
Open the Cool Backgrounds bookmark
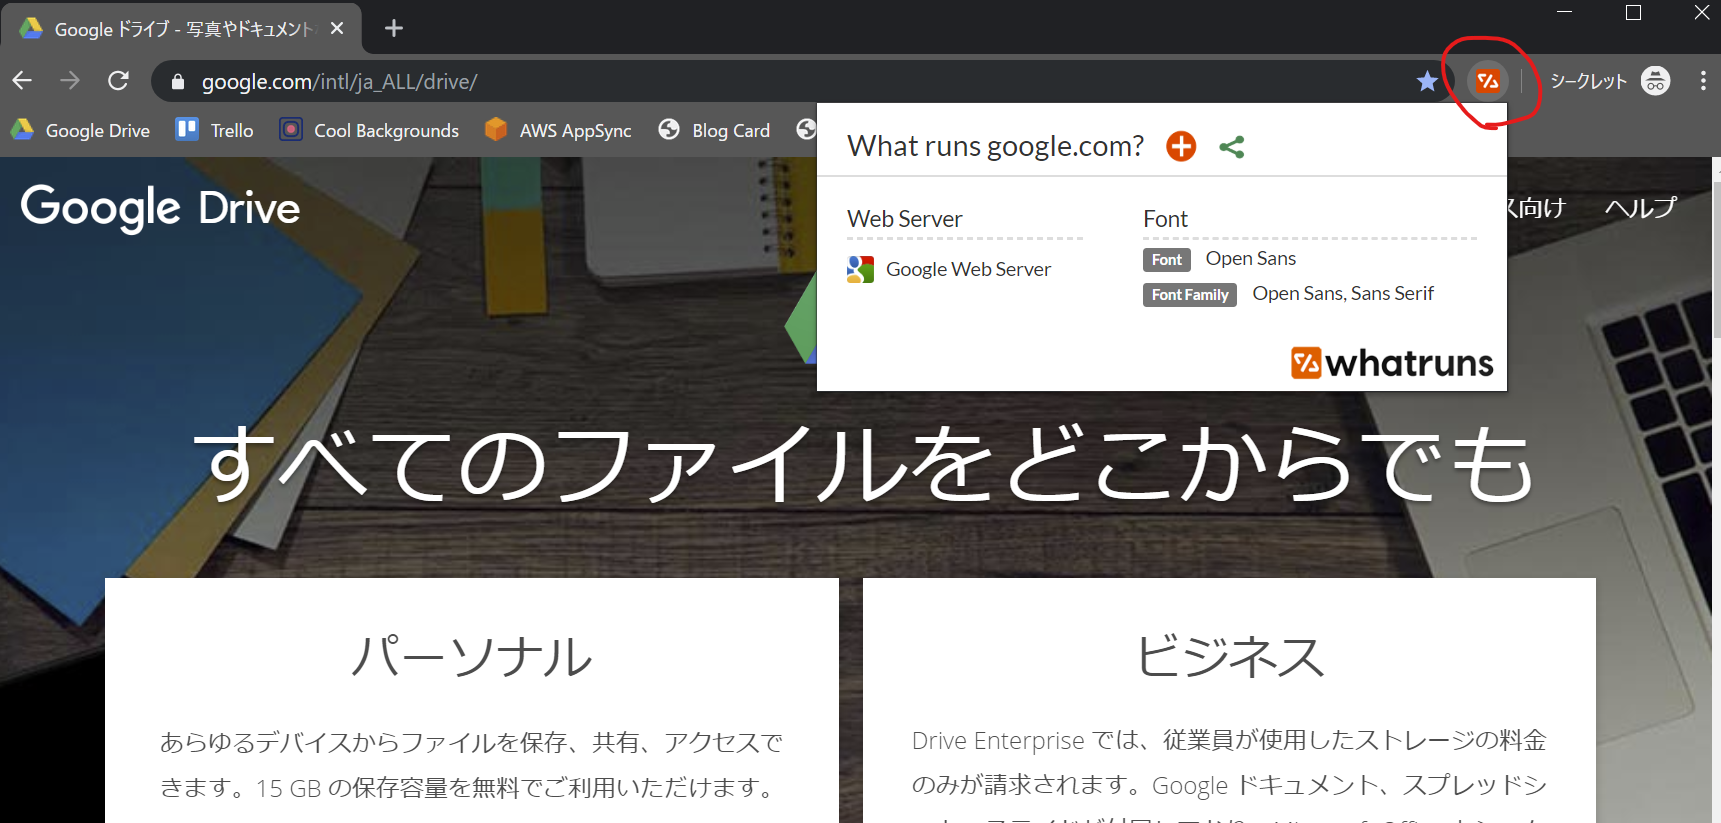pos(369,130)
